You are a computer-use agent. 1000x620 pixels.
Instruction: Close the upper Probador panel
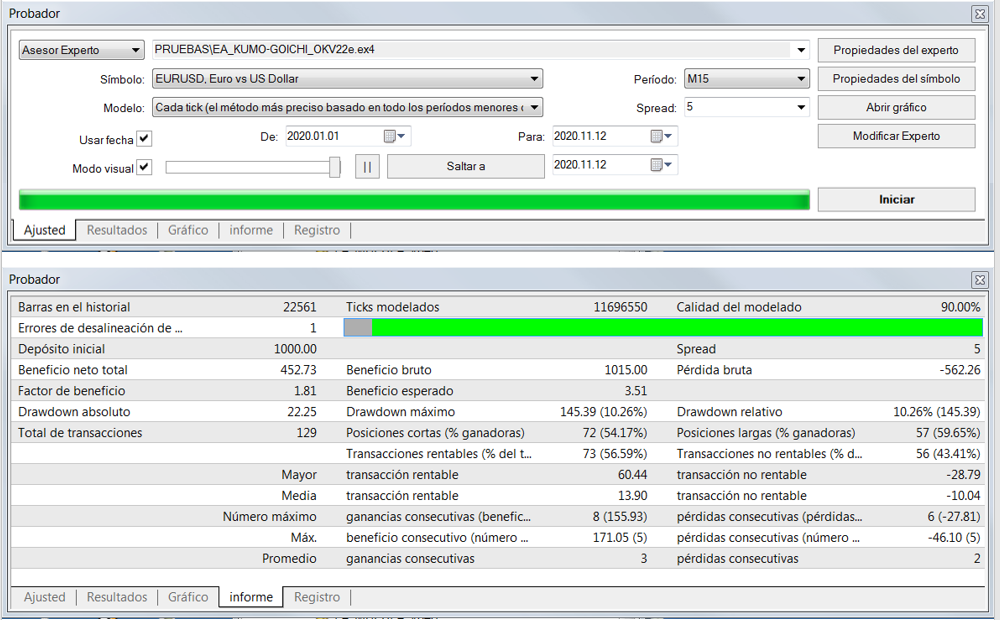coord(980,13)
